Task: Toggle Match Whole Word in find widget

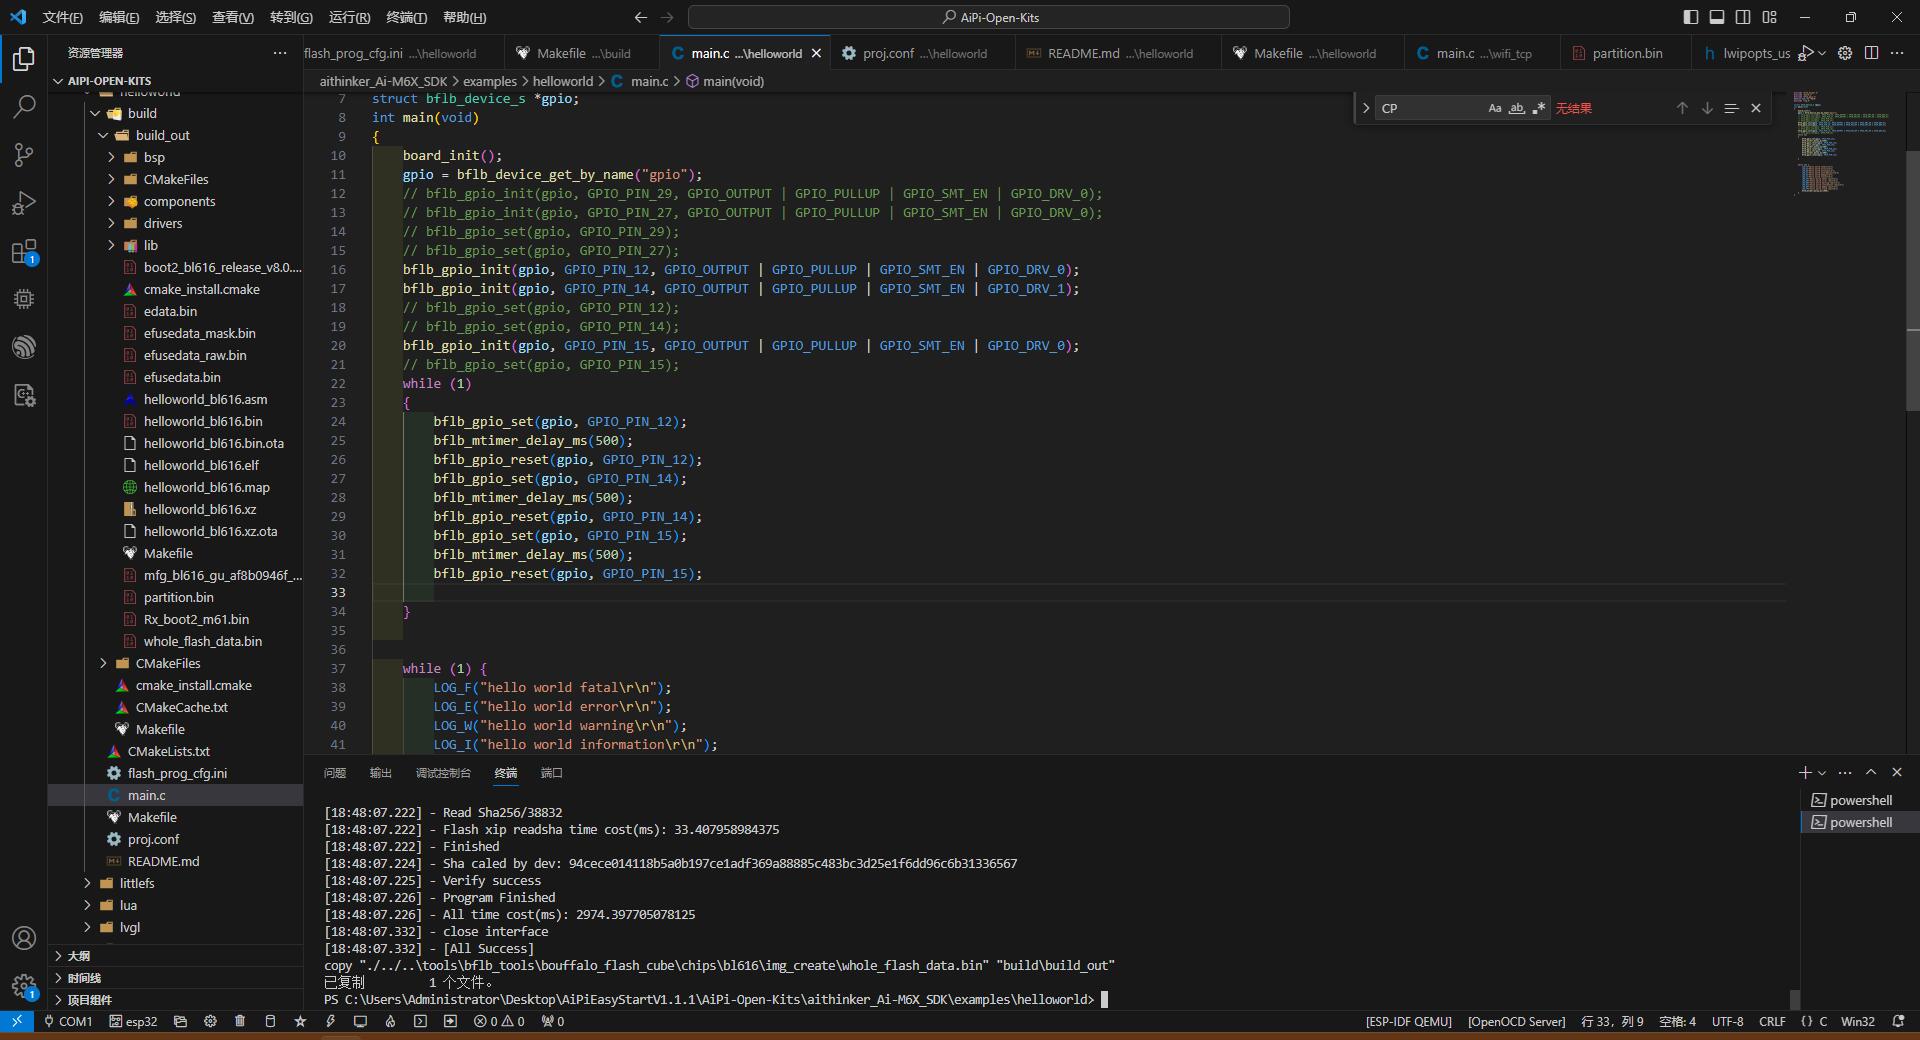Action: [x=1516, y=108]
